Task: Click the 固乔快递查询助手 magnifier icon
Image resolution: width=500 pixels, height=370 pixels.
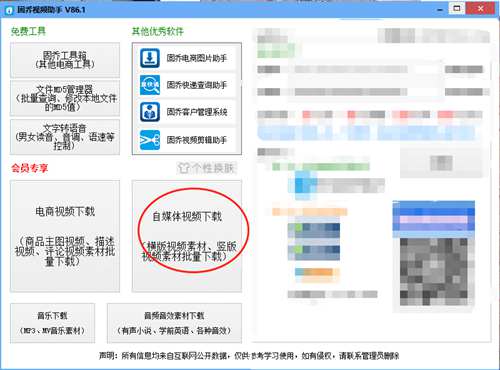Action: (x=150, y=85)
